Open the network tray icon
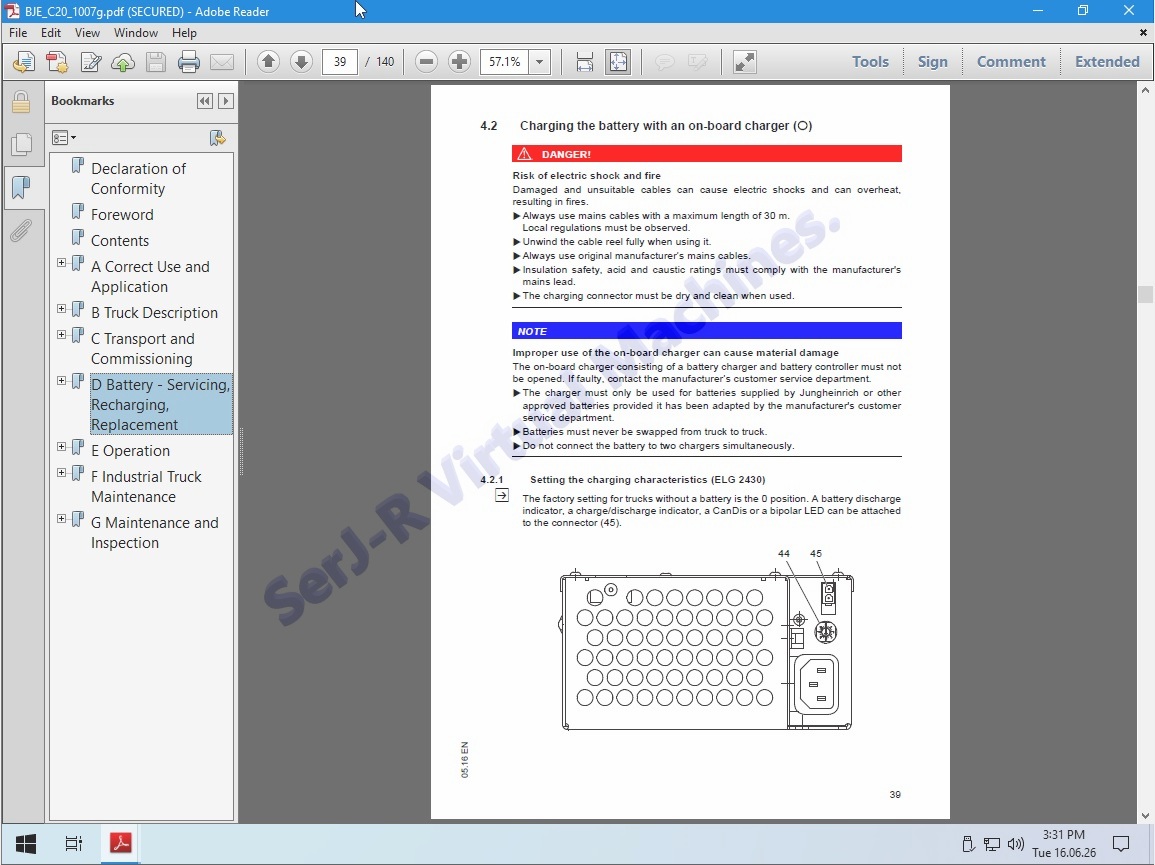Image resolution: width=1155 pixels, height=865 pixels. tap(992, 844)
